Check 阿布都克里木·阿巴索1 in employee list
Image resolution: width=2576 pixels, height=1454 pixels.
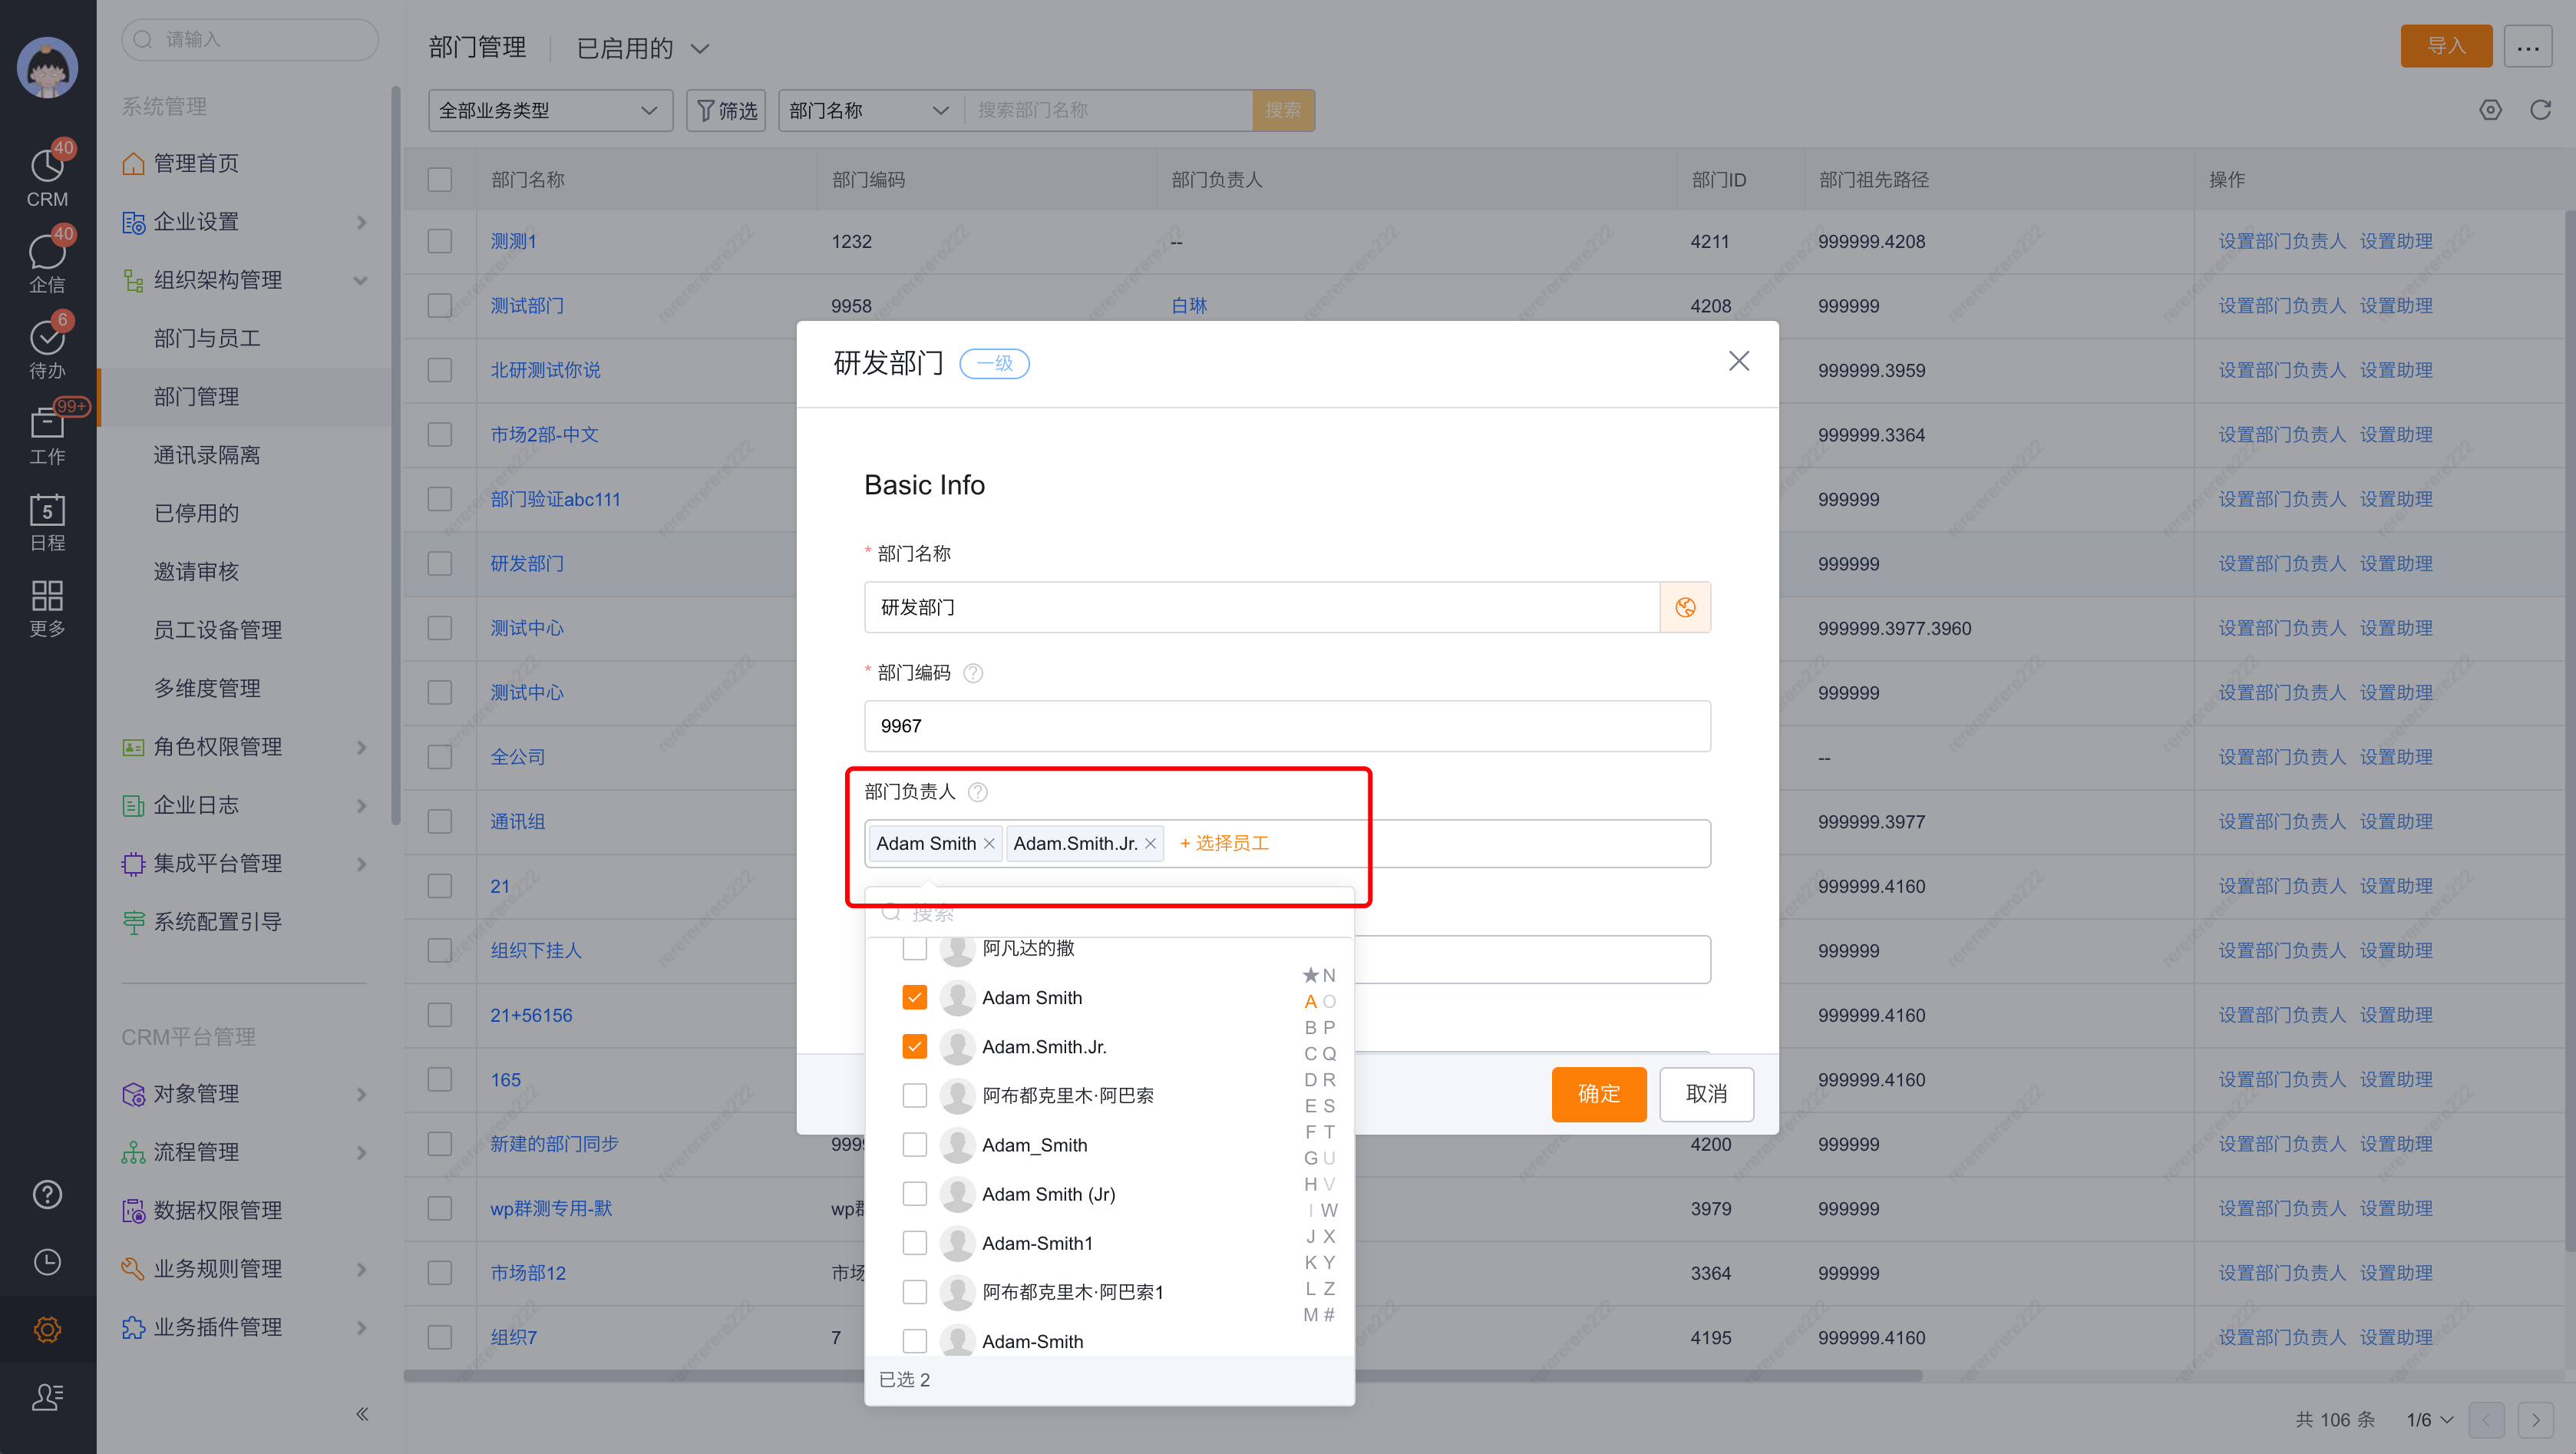[x=915, y=1291]
